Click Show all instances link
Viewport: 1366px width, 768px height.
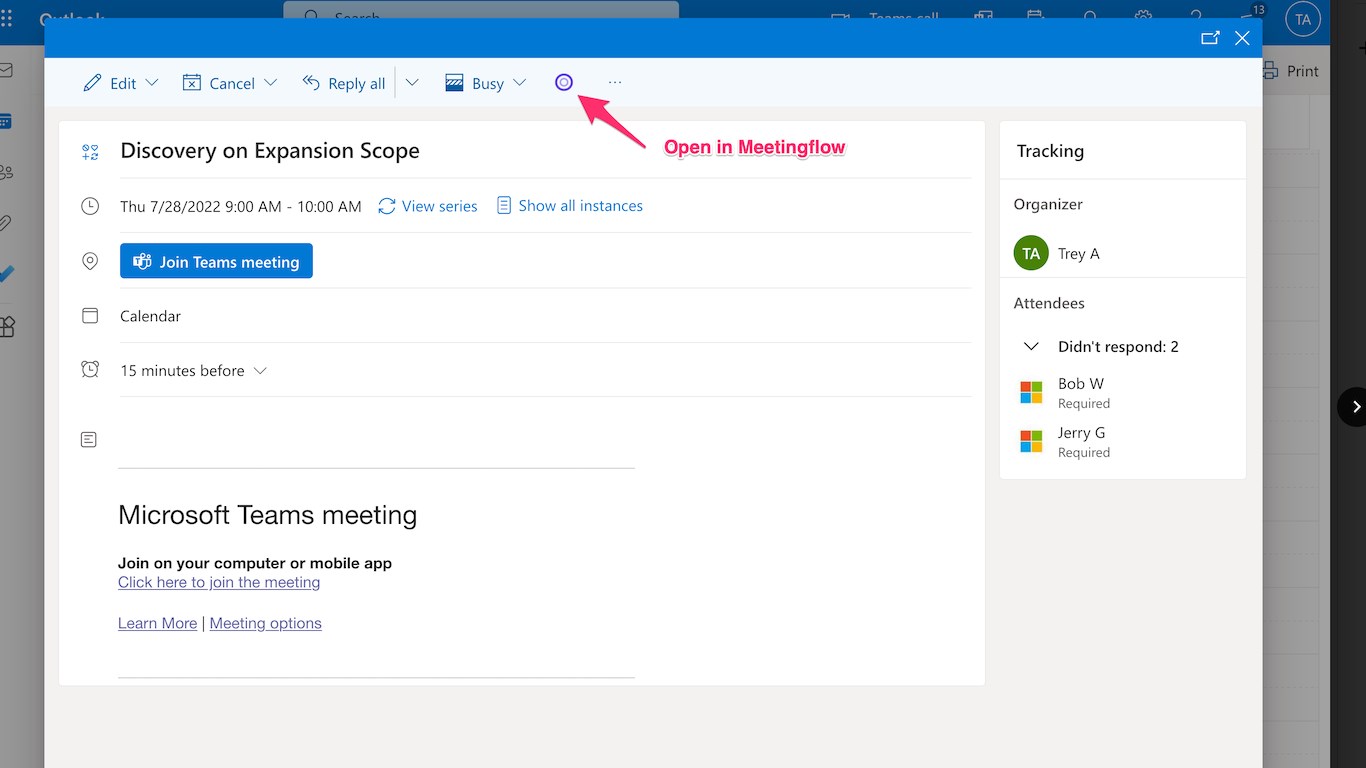570,206
